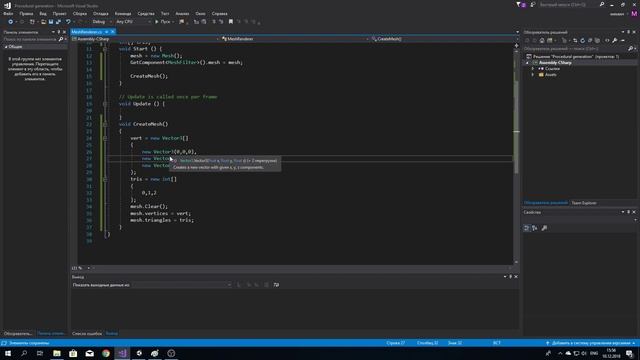
Task: Toggle word wrap icon in Output panel
Action: (x=276, y=285)
